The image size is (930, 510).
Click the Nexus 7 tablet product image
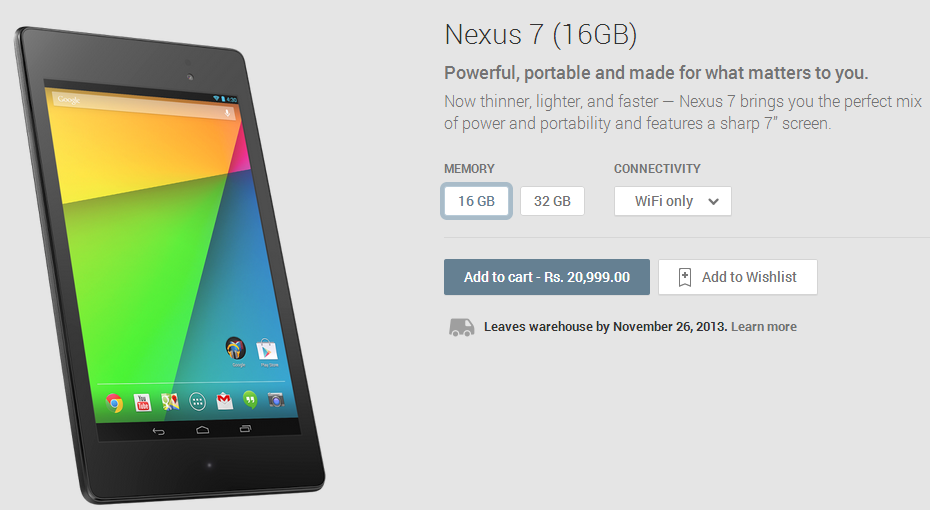[170, 264]
